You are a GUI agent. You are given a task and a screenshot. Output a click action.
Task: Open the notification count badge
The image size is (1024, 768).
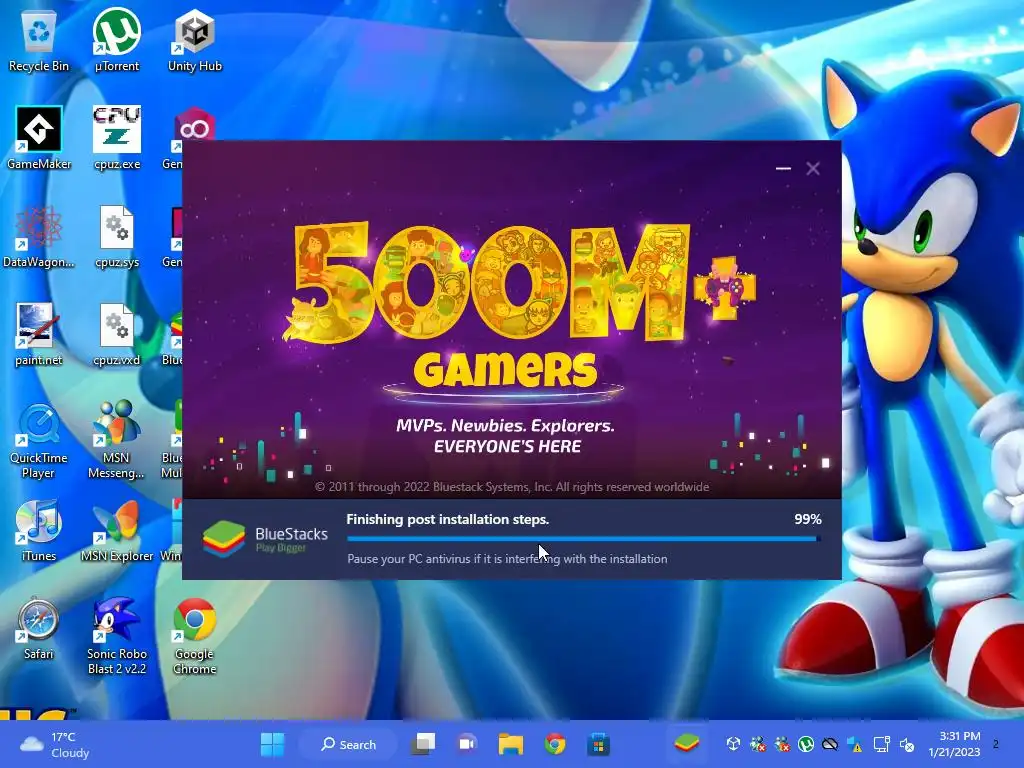tap(995, 744)
